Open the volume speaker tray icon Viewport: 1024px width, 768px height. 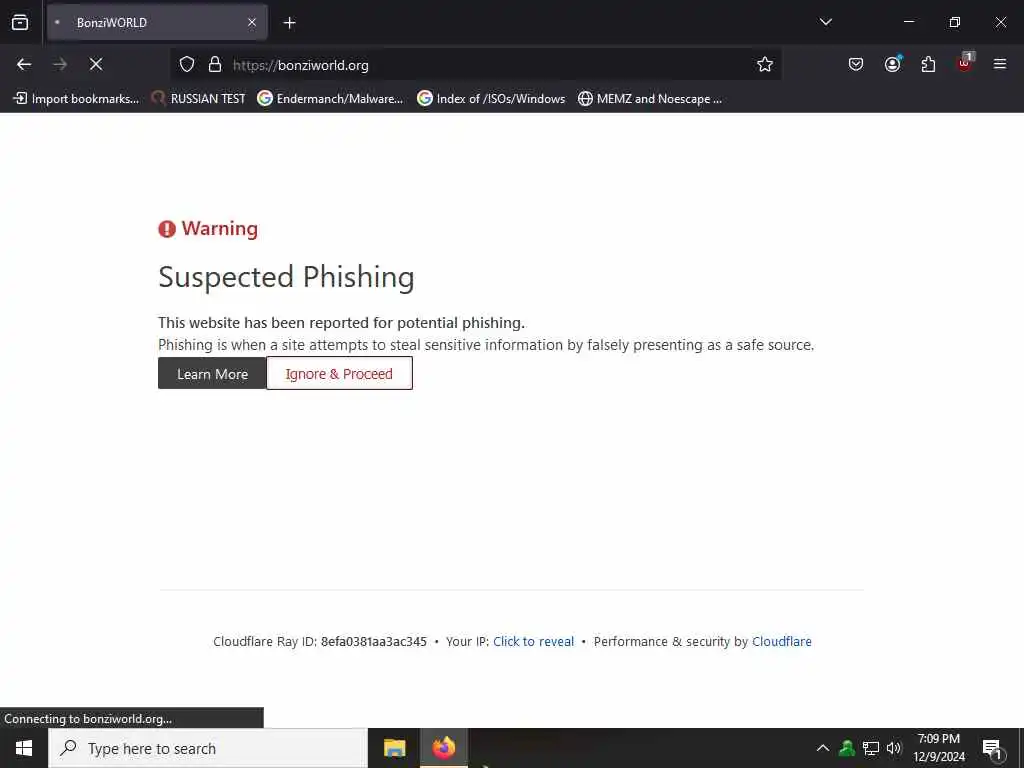point(894,748)
